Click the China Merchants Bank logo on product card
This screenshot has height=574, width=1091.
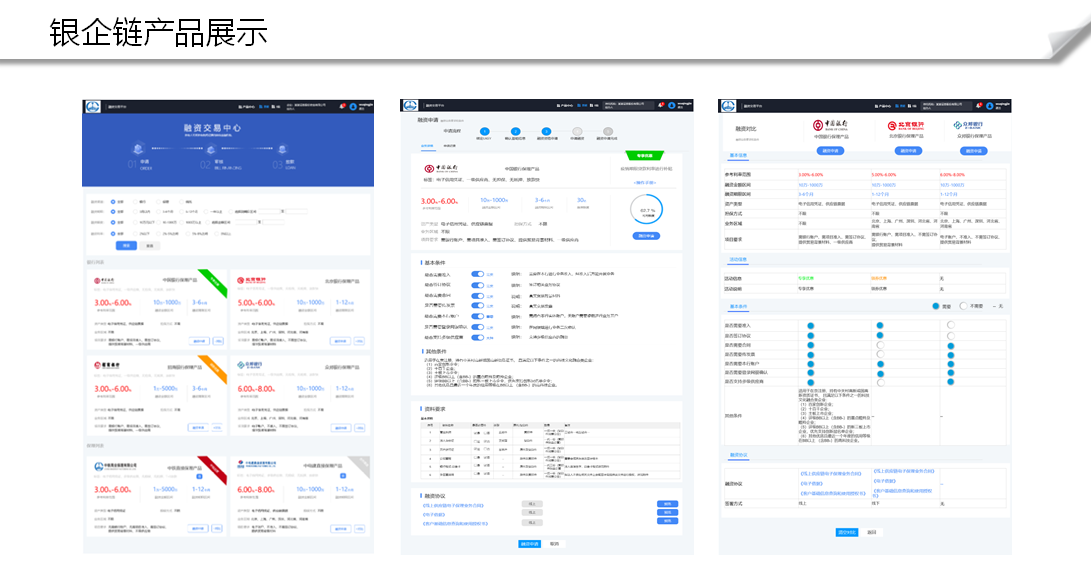(108, 364)
